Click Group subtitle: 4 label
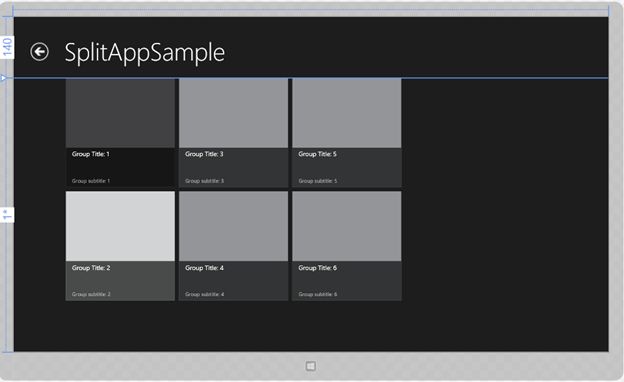The height and width of the screenshot is (382, 624). (204, 294)
